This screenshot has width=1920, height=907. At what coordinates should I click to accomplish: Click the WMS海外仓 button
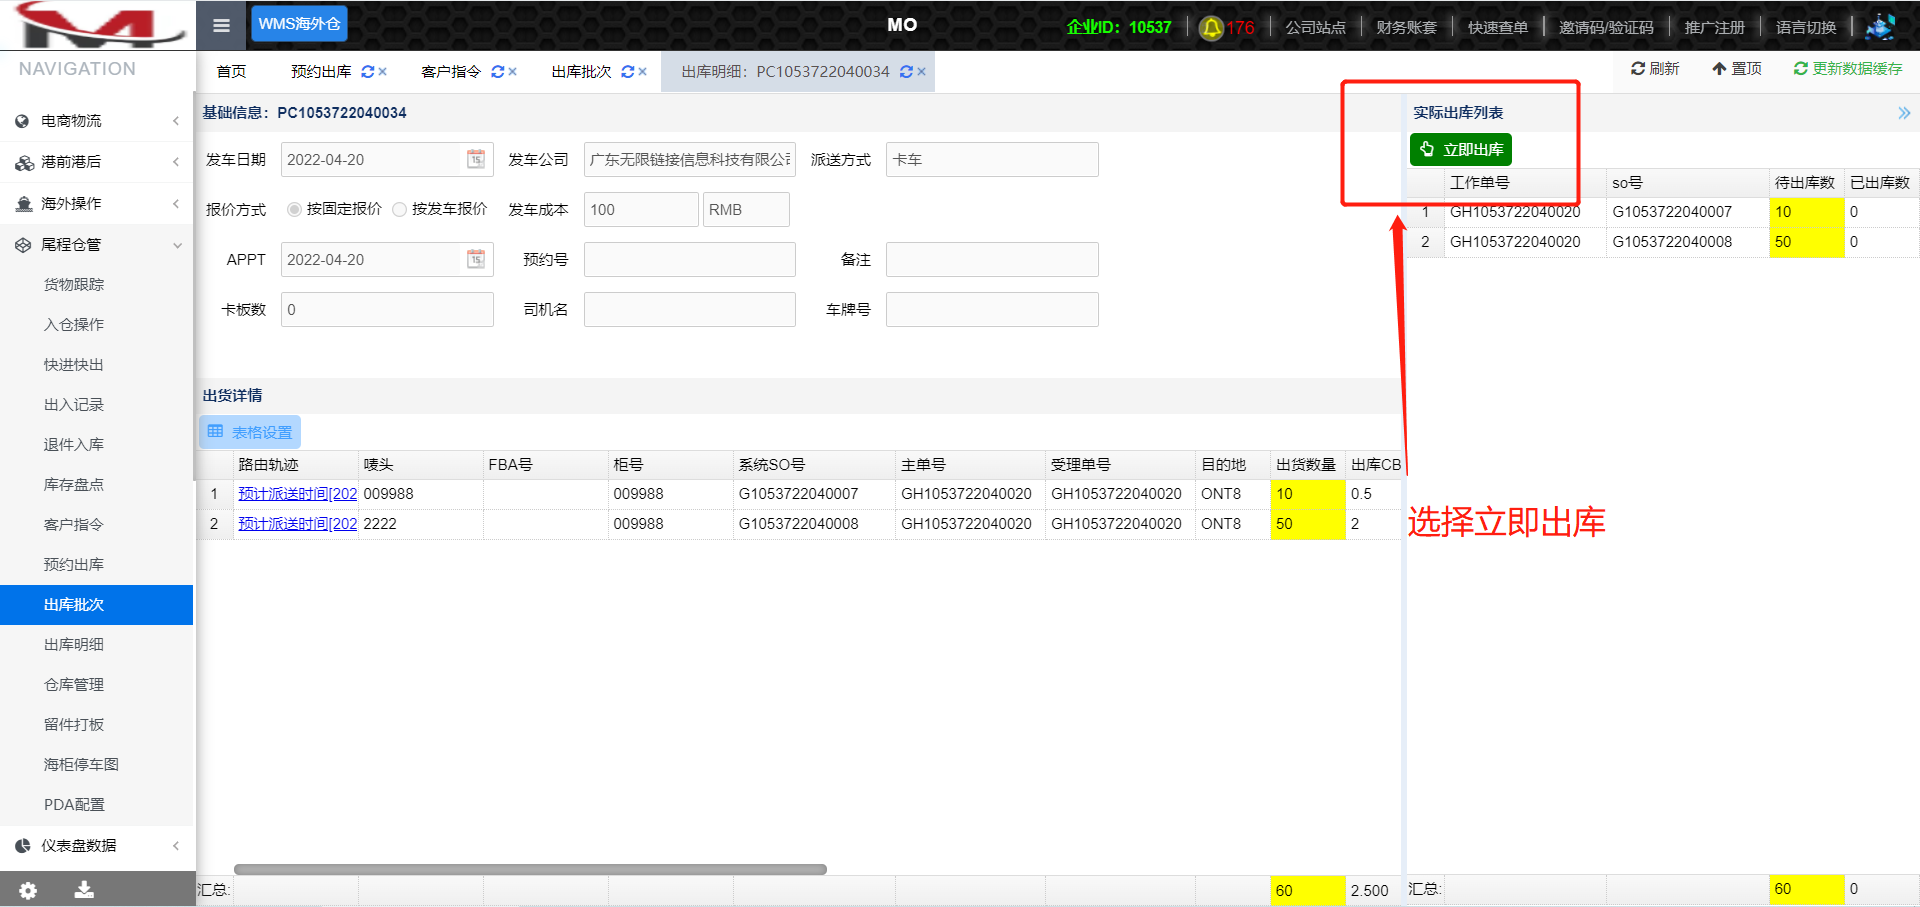coord(299,24)
